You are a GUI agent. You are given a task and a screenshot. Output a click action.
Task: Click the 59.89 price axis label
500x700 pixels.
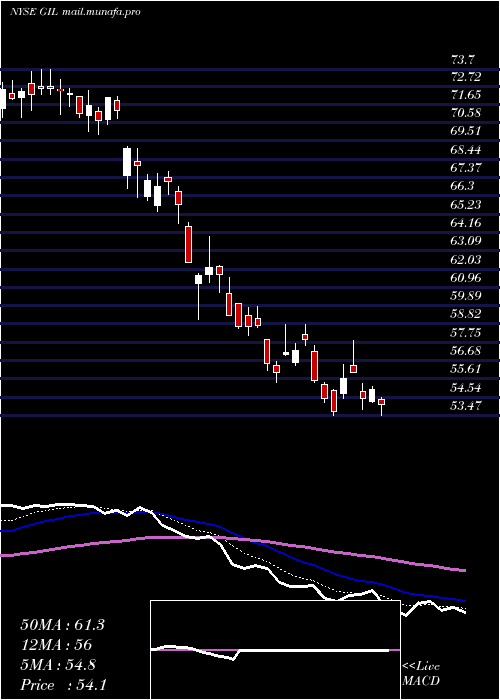click(x=466, y=296)
